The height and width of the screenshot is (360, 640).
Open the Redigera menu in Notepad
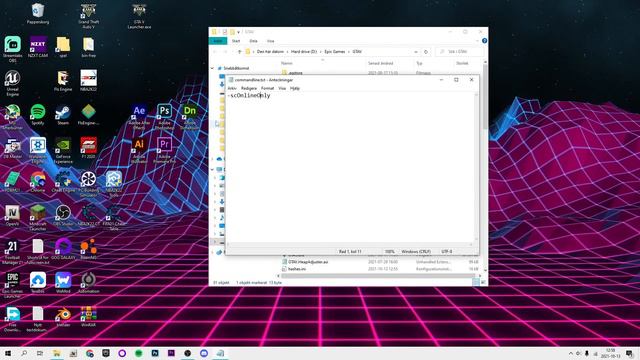pyautogui.click(x=249, y=88)
